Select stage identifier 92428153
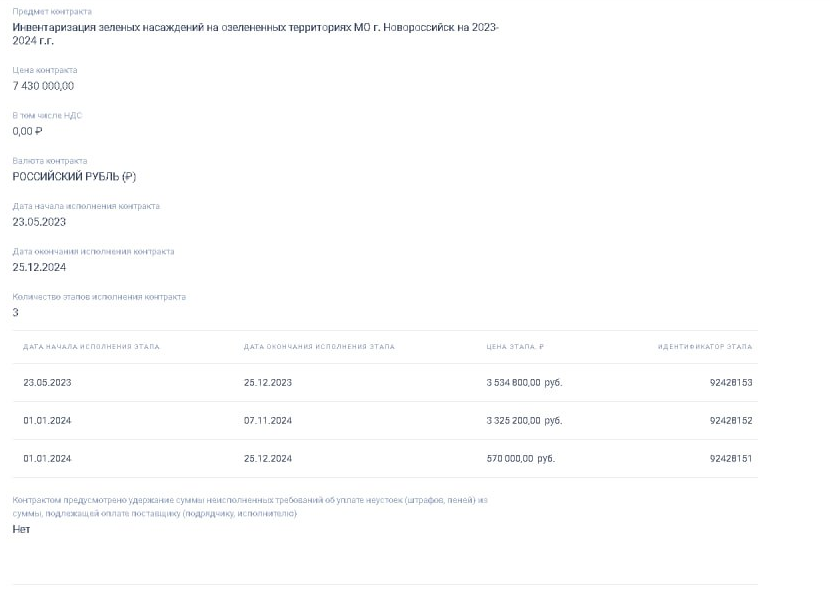This screenshot has width=830, height=599. pos(730,383)
